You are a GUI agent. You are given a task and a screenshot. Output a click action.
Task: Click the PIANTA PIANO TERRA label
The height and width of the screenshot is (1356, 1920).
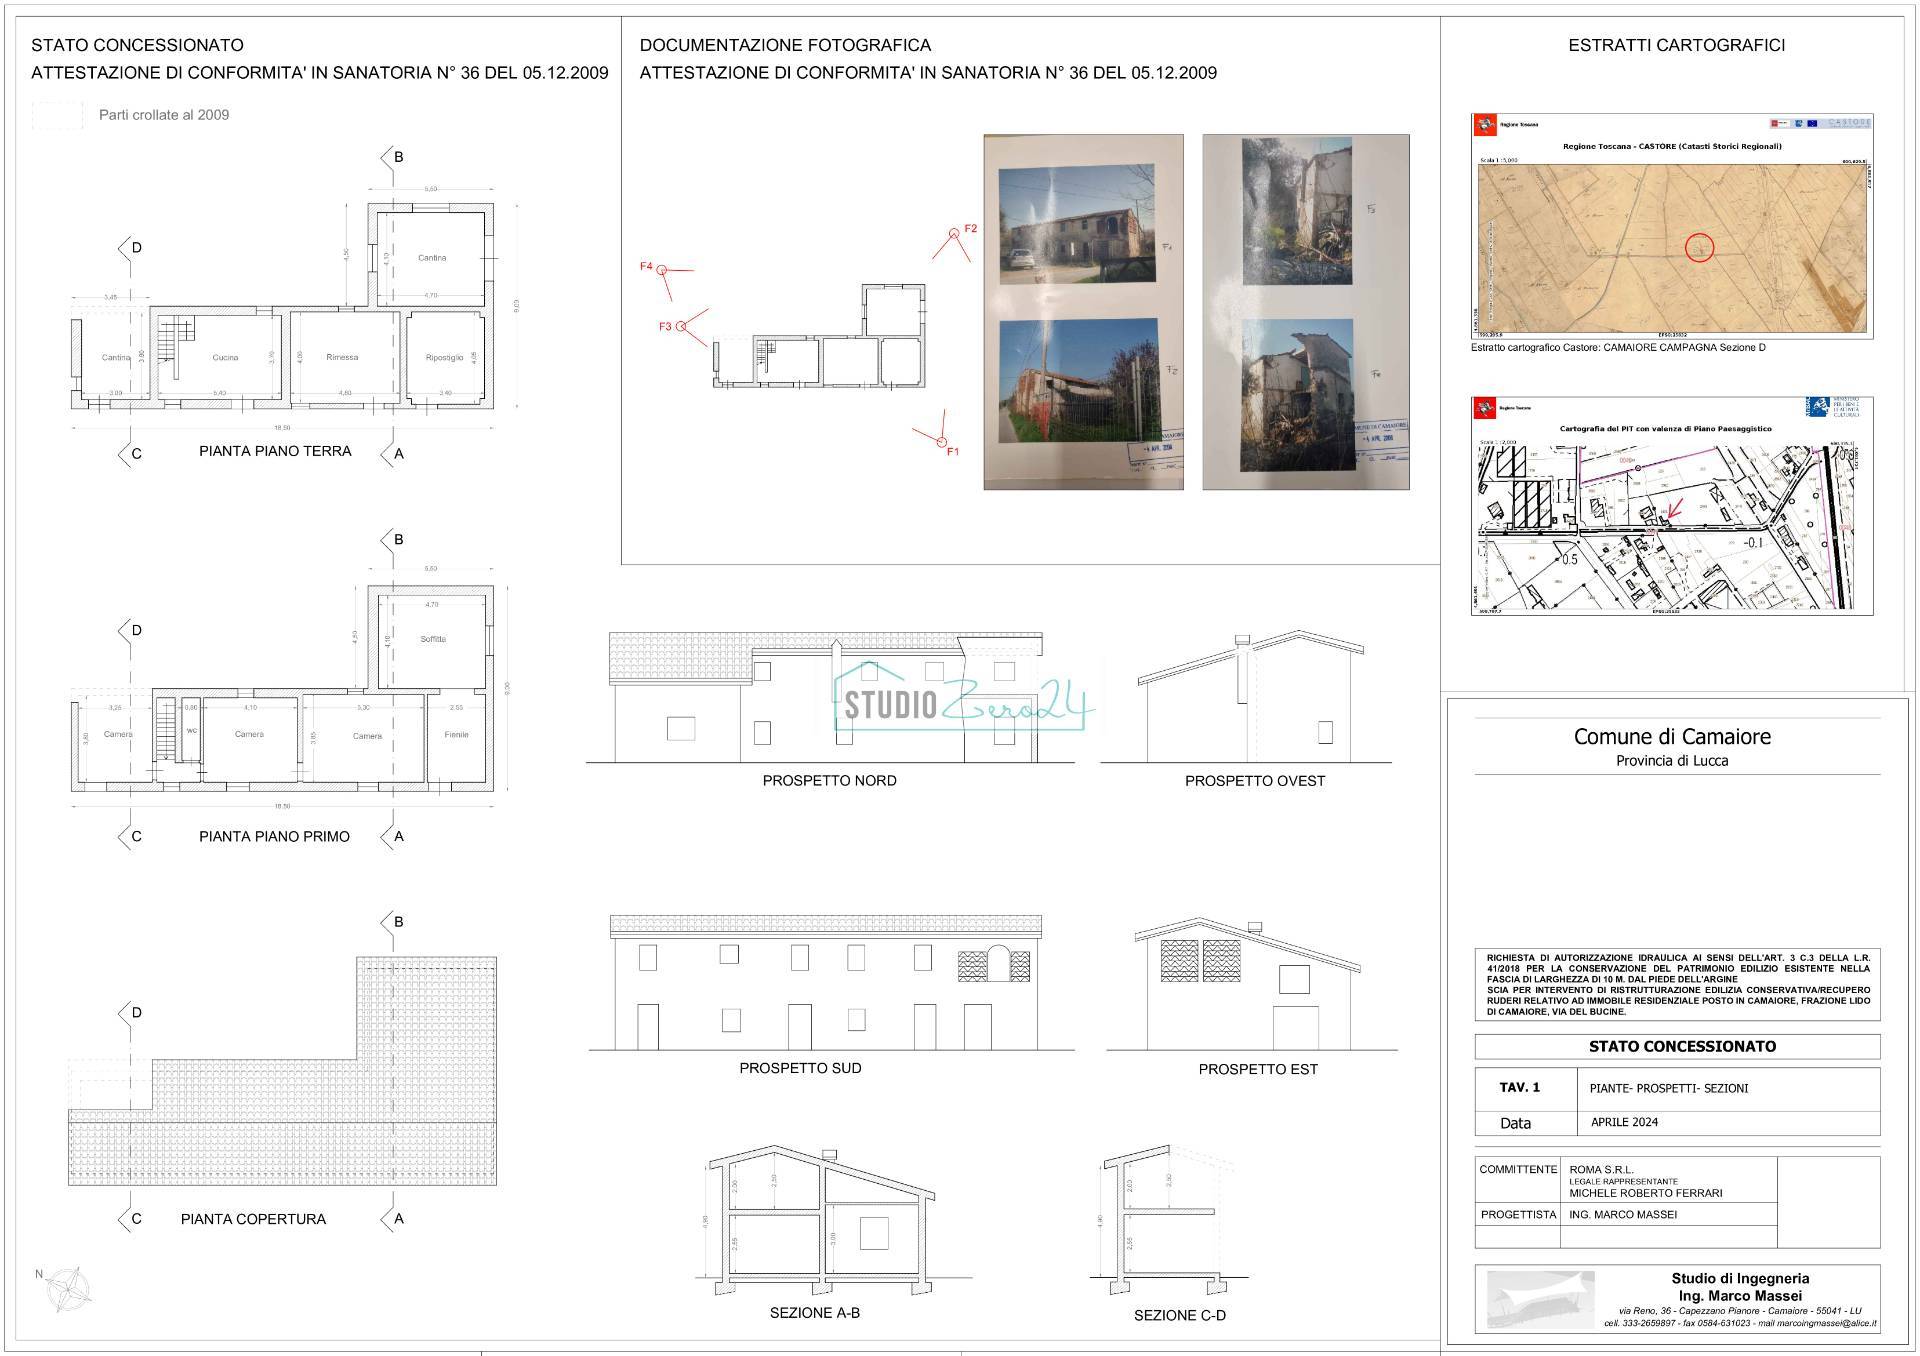pos(275,451)
